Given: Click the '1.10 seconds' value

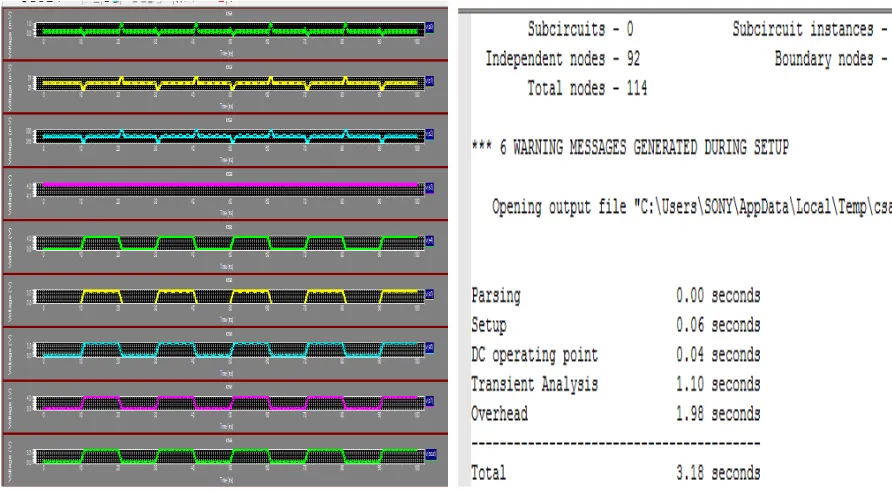Looking at the screenshot, I should (x=718, y=384).
